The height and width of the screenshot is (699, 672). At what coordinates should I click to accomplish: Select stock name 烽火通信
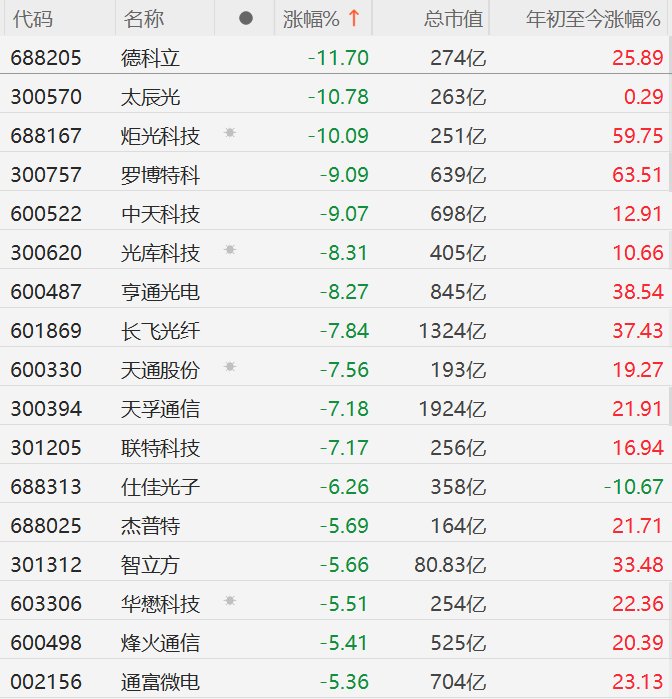point(160,643)
